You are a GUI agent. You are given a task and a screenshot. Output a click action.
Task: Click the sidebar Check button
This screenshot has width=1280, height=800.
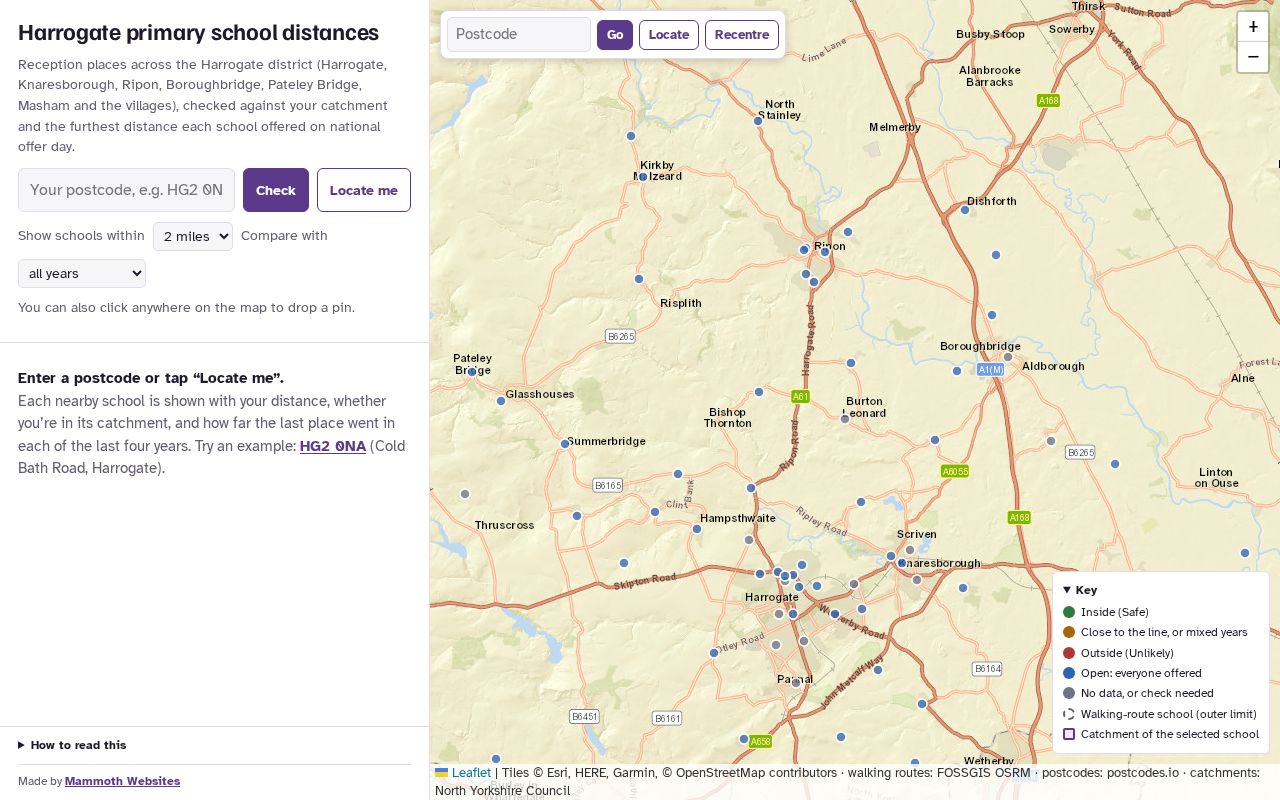276,190
